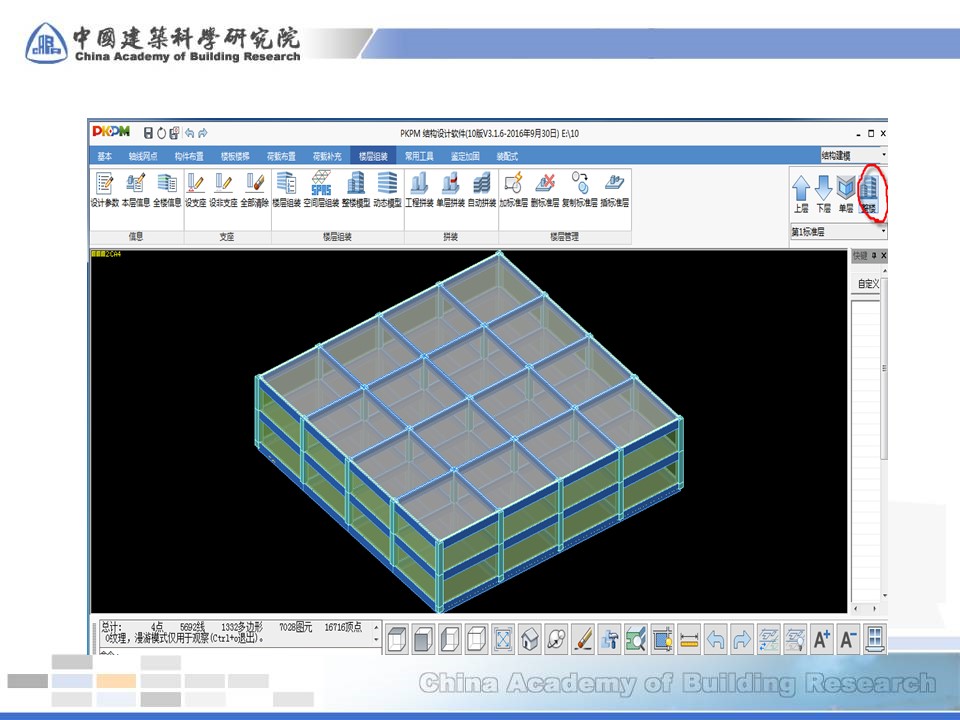
Task: Click the 整楼 view icon circled in red
Action: click(868, 193)
